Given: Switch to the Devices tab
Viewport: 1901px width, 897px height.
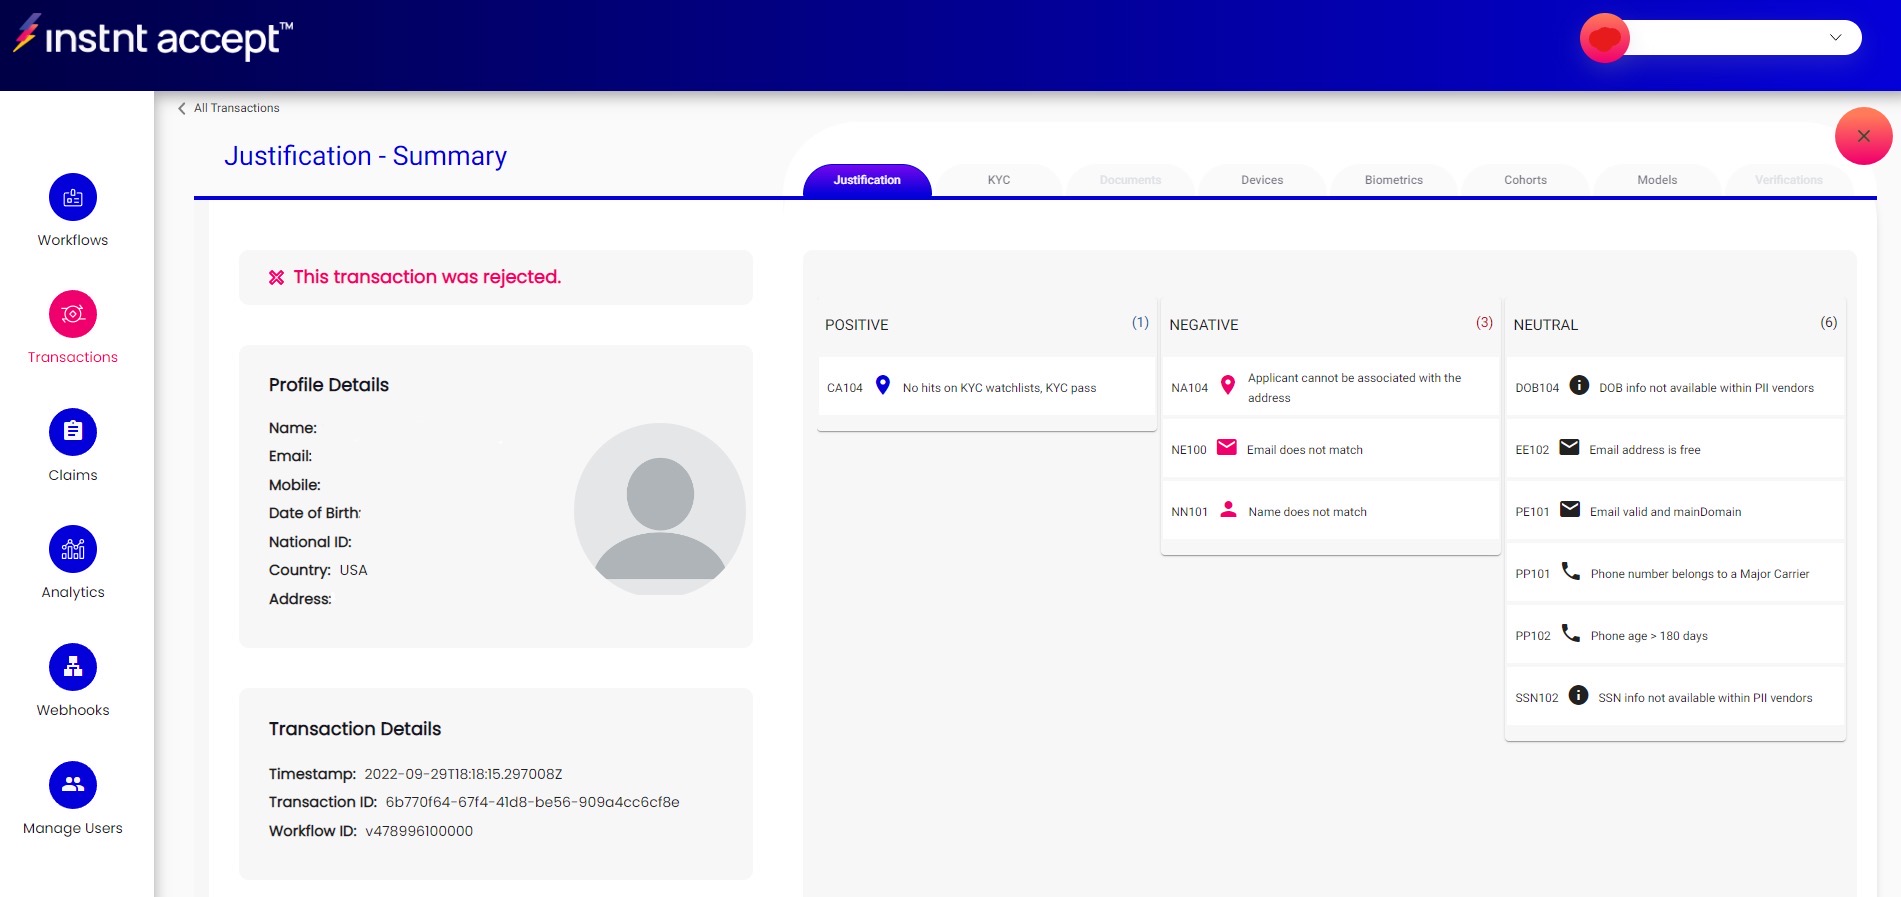Looking at the screenshot, I should 1262,180.
